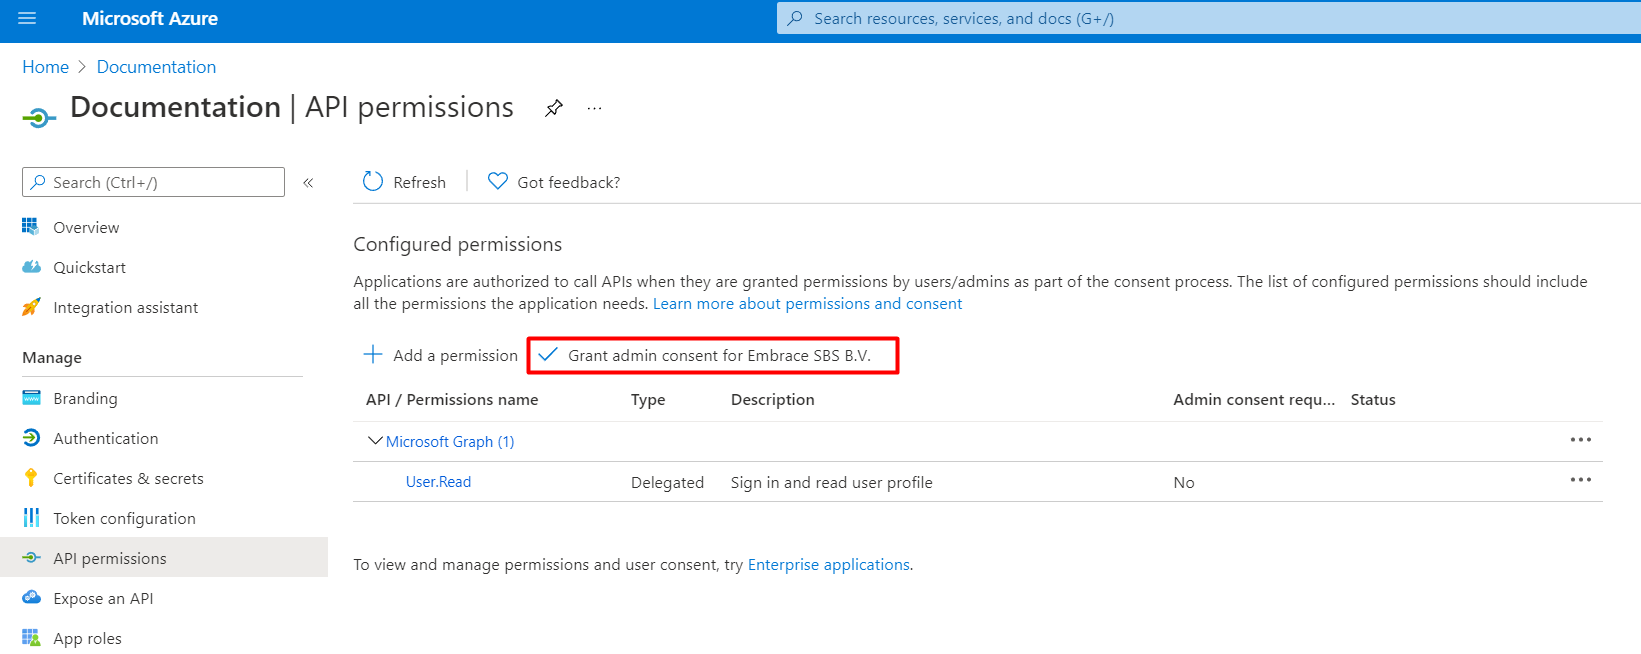Open Expose an API menu item

click(x=103, y=598)
